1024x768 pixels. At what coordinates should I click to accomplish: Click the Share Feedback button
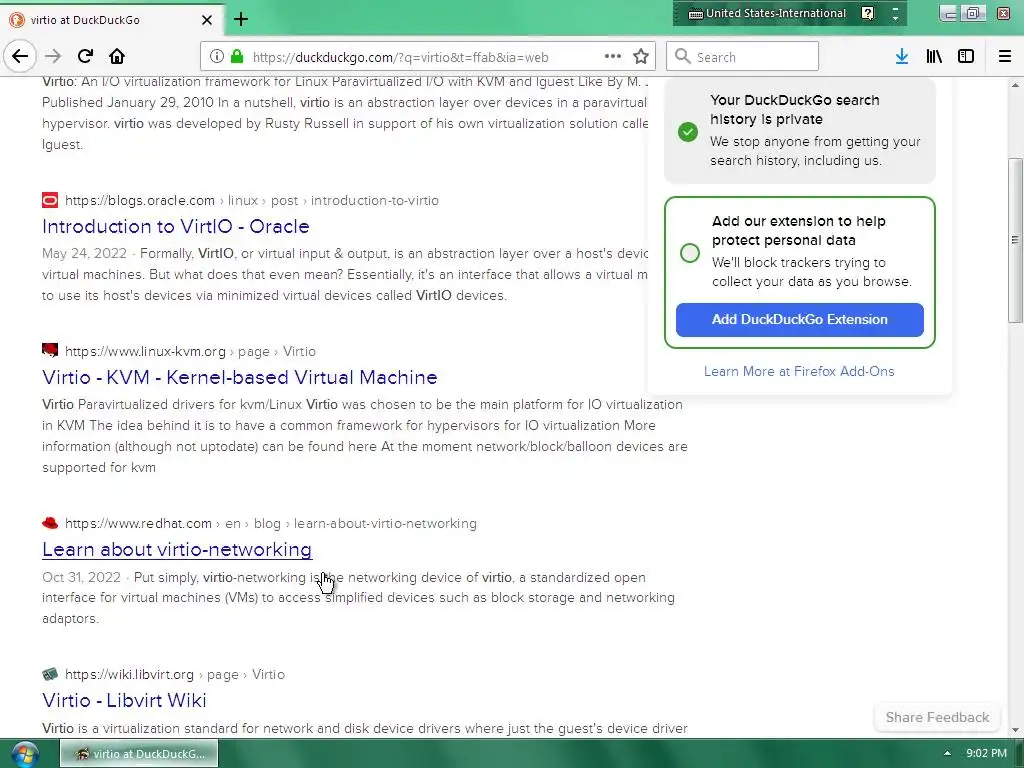937,717
